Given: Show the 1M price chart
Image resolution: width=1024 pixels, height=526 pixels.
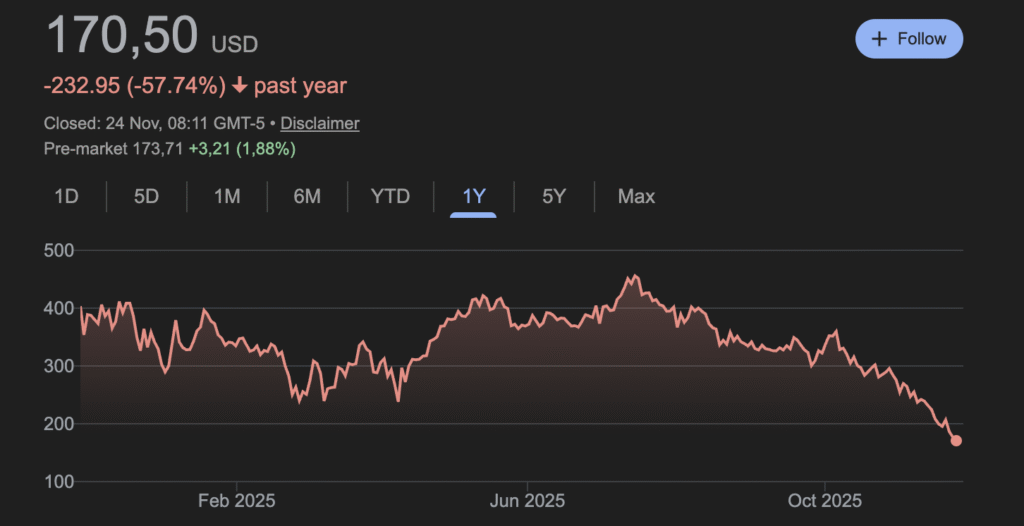Looking at the screenshot, I should point(227,196).
